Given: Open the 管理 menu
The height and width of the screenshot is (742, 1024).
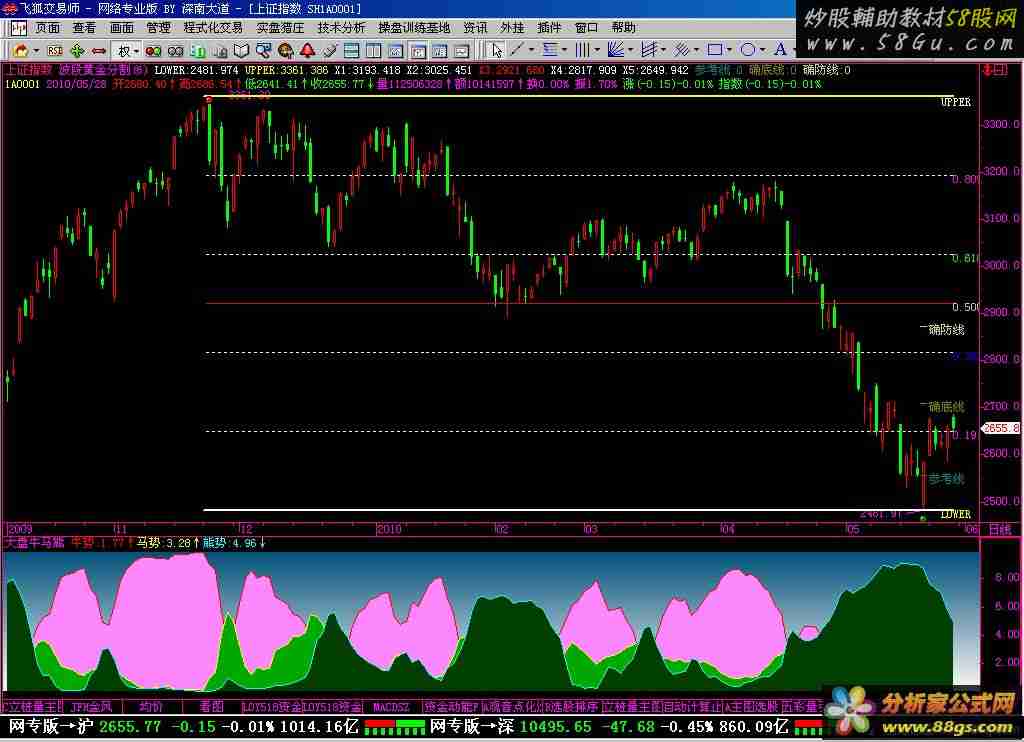Looking at the screenshot, I should coord(158,27).
